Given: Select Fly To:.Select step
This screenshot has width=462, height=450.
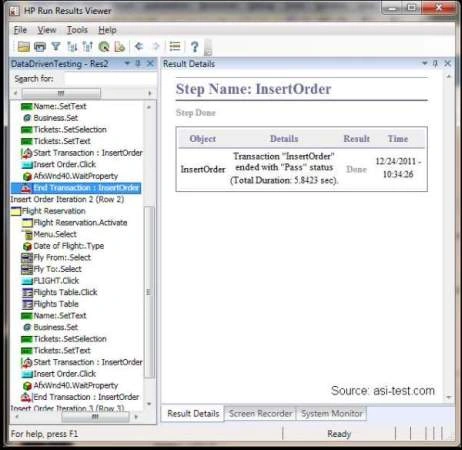Looking at the screenshot, I should pyautogui.click(x=51, y=269).
